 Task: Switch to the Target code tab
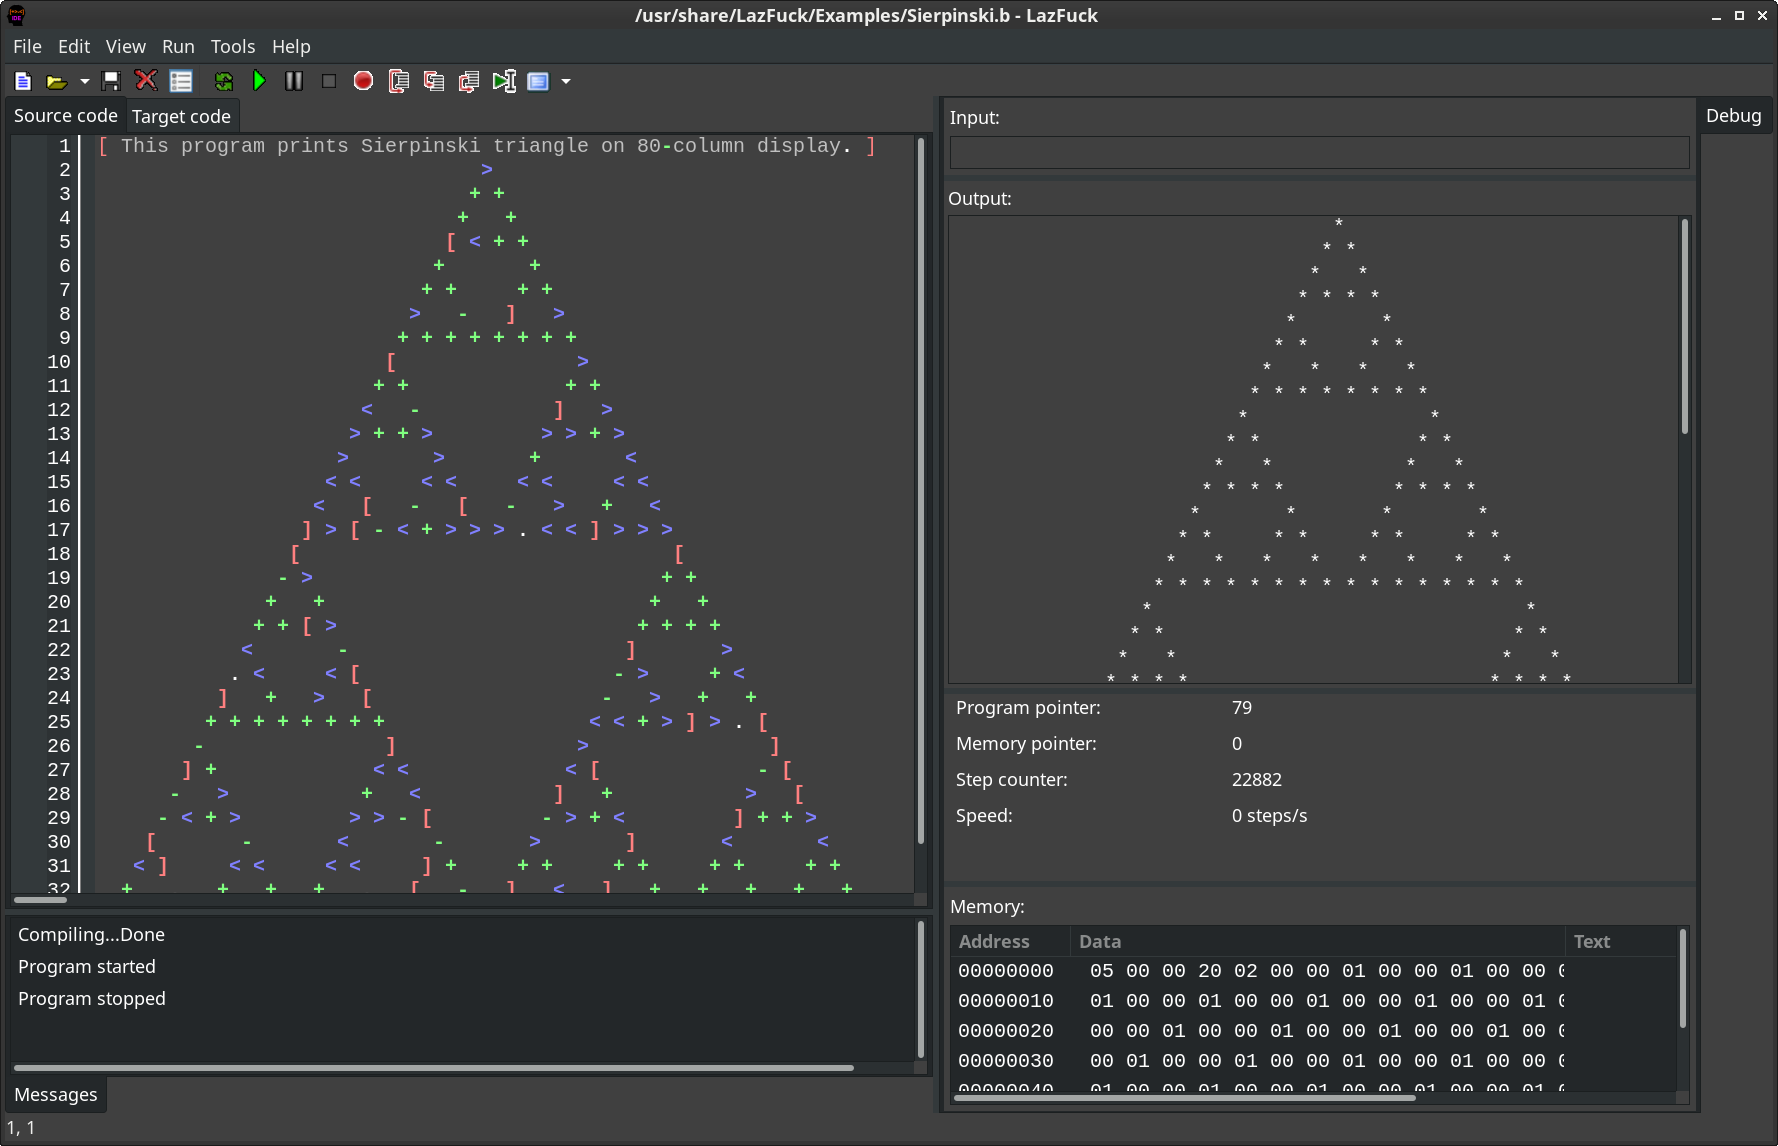tap(181, 116)
